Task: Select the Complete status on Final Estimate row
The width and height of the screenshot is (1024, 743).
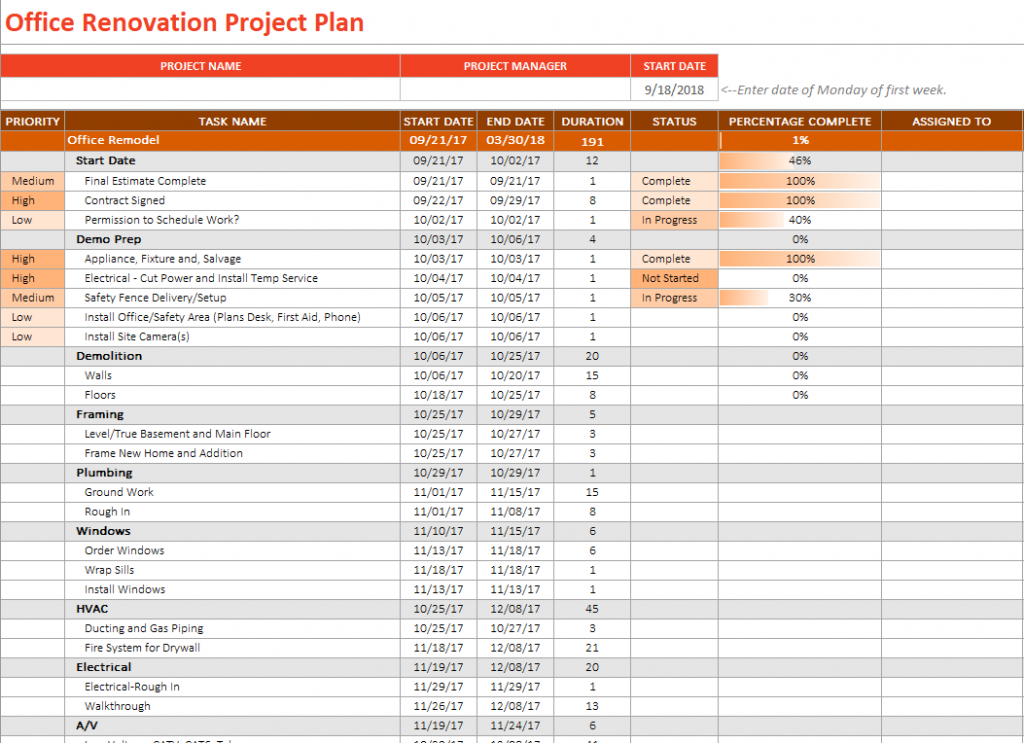Action: point(675,180)
